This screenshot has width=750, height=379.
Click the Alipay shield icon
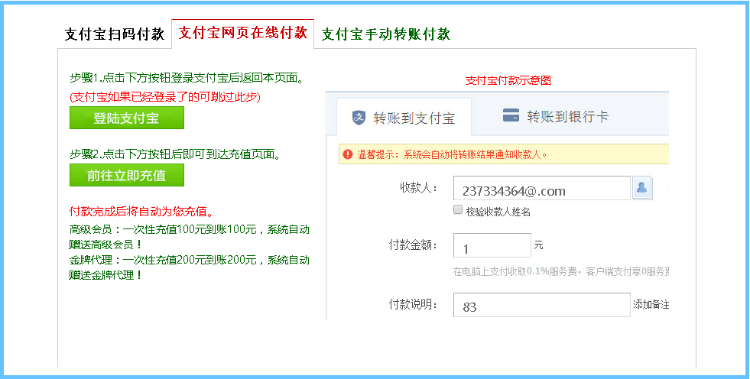(359, 117)
